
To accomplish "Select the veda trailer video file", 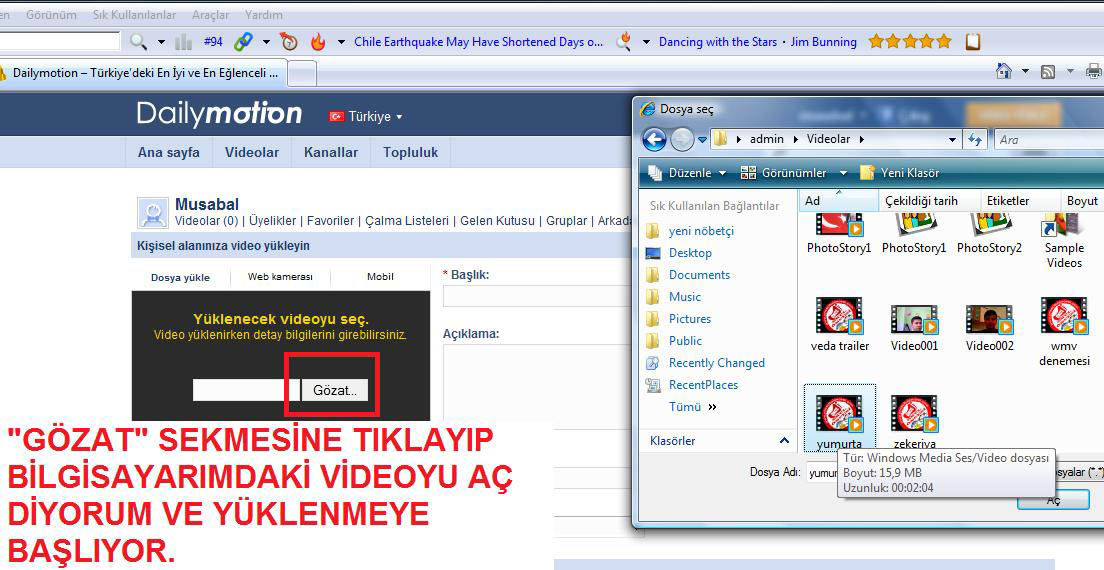I will point(839,324).
